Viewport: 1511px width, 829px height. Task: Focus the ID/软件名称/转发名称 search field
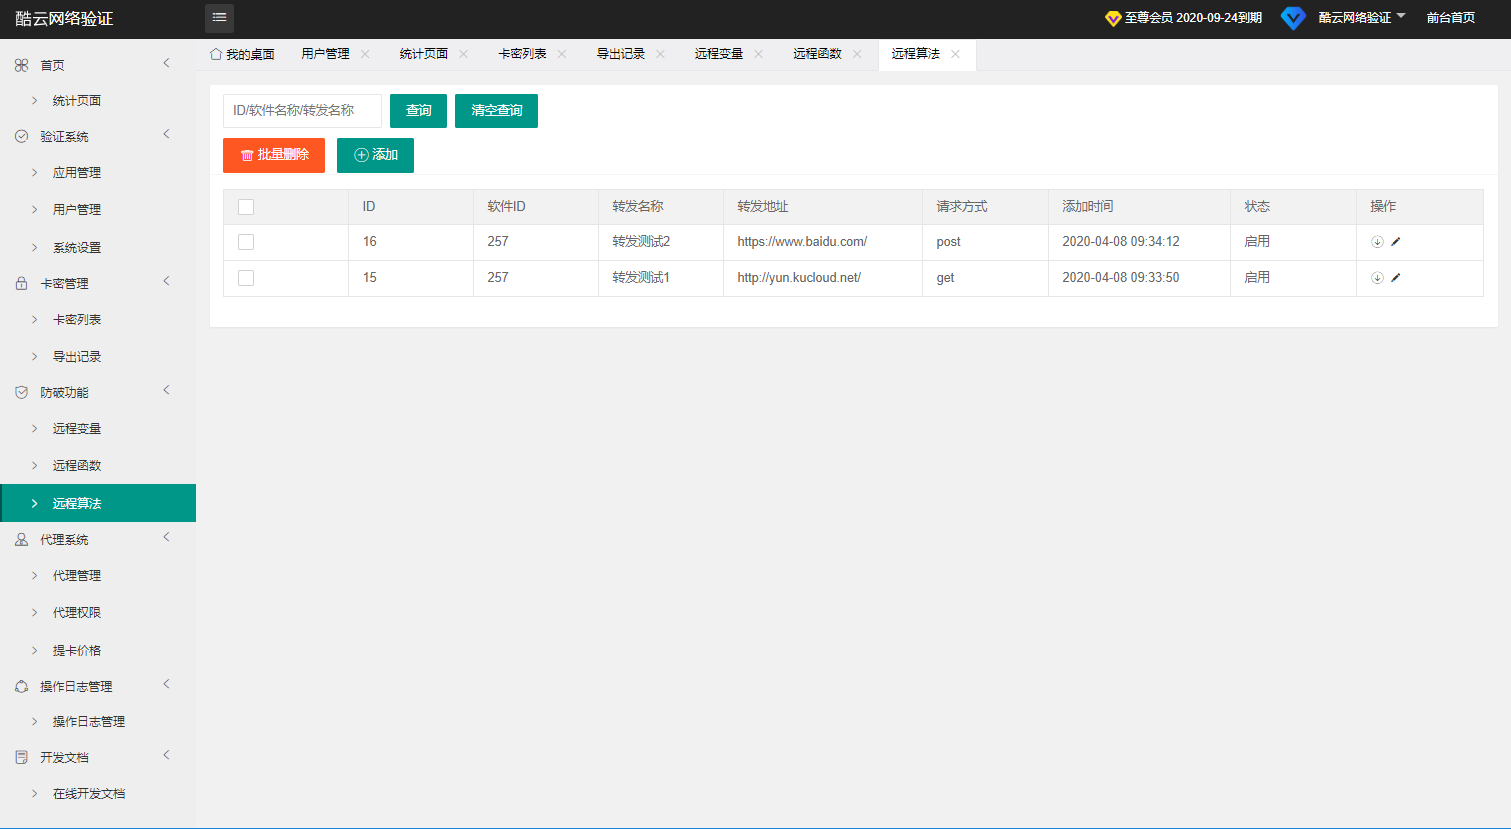(302, 111)
